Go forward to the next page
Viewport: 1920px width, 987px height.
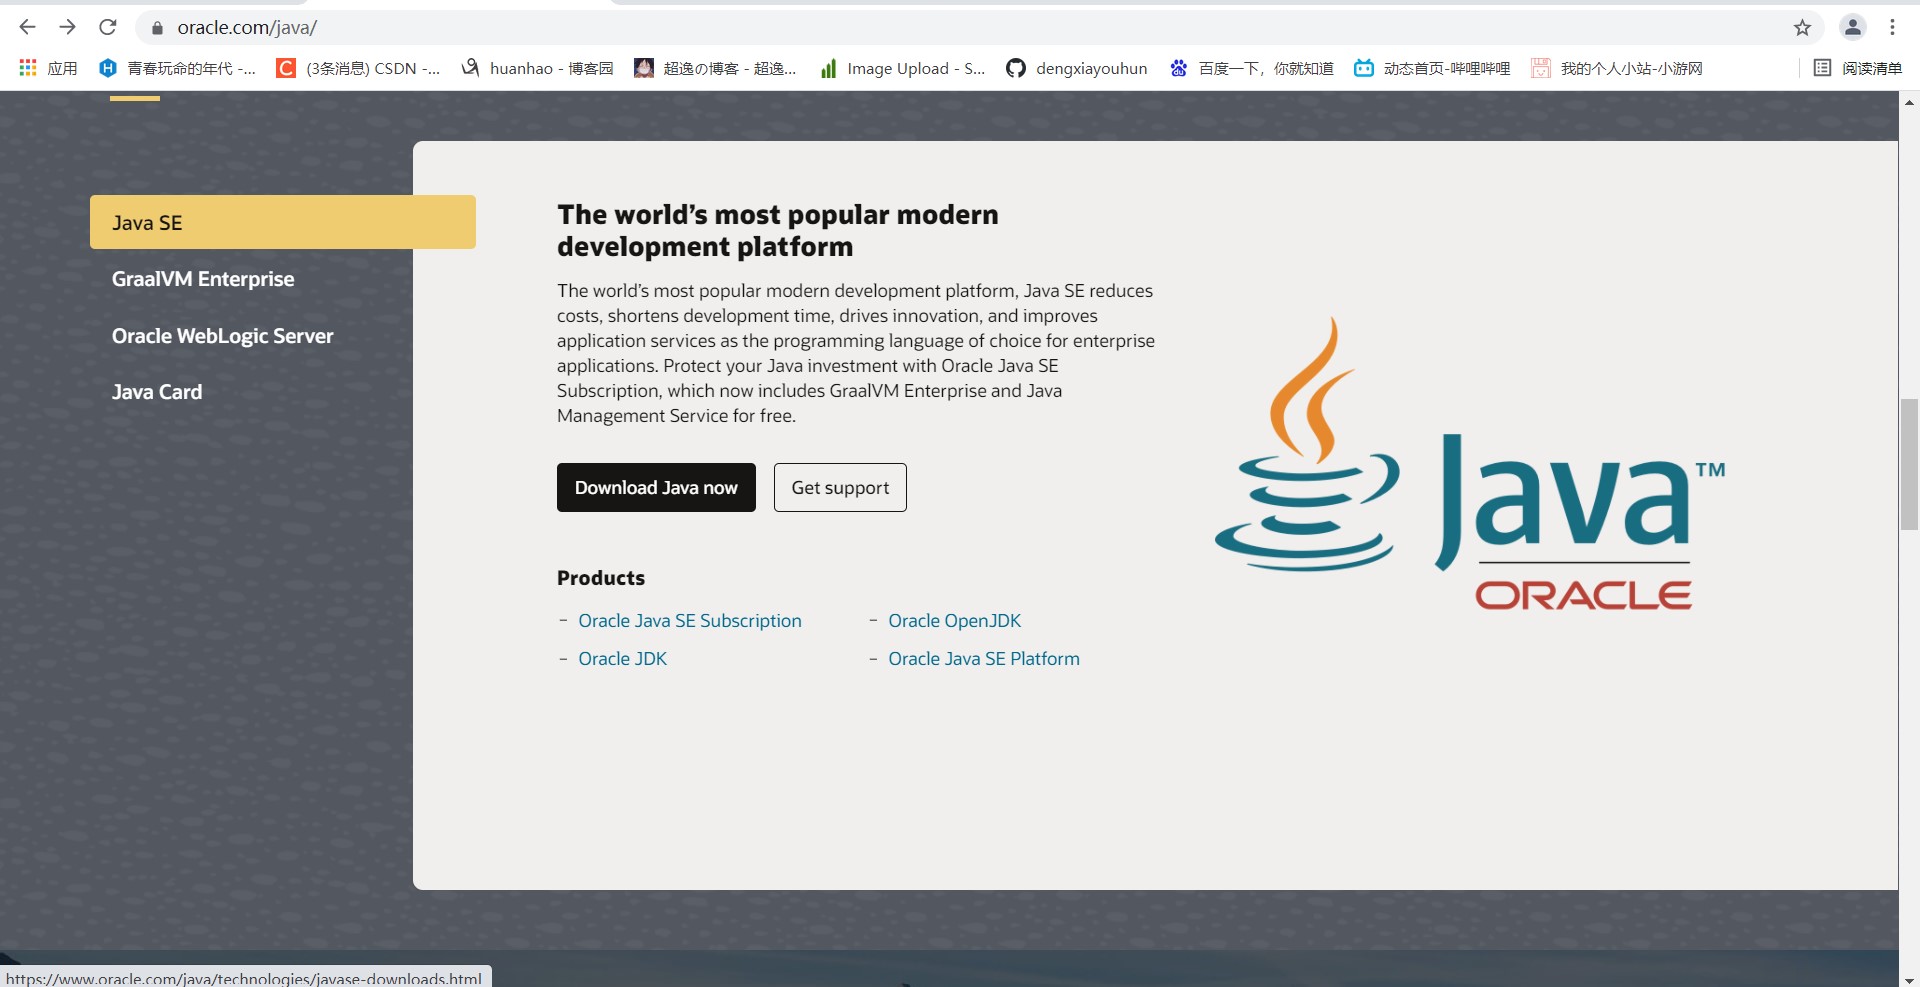[x=68, y=27]
